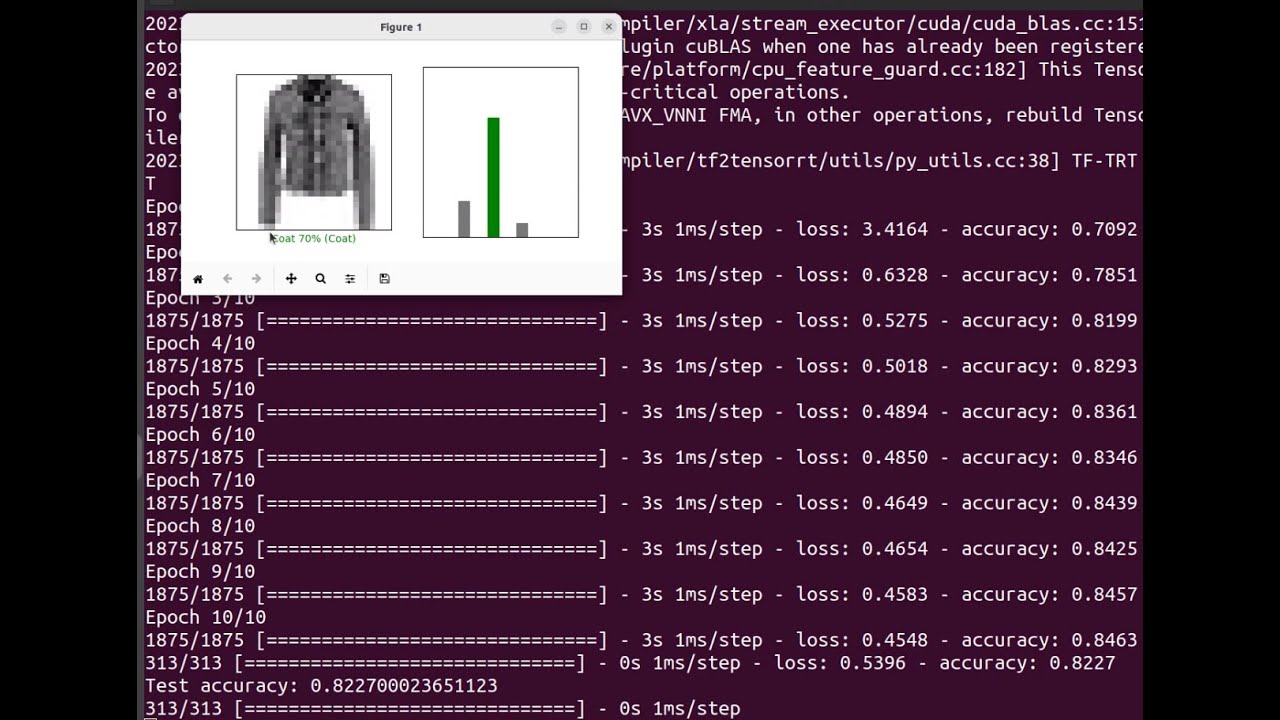Image resolution: width=1280 pixels, height=720 pixels.
Task: Click the 'Test accuracy: 0.822700023651123' line
Action: [x=321, y=686]
